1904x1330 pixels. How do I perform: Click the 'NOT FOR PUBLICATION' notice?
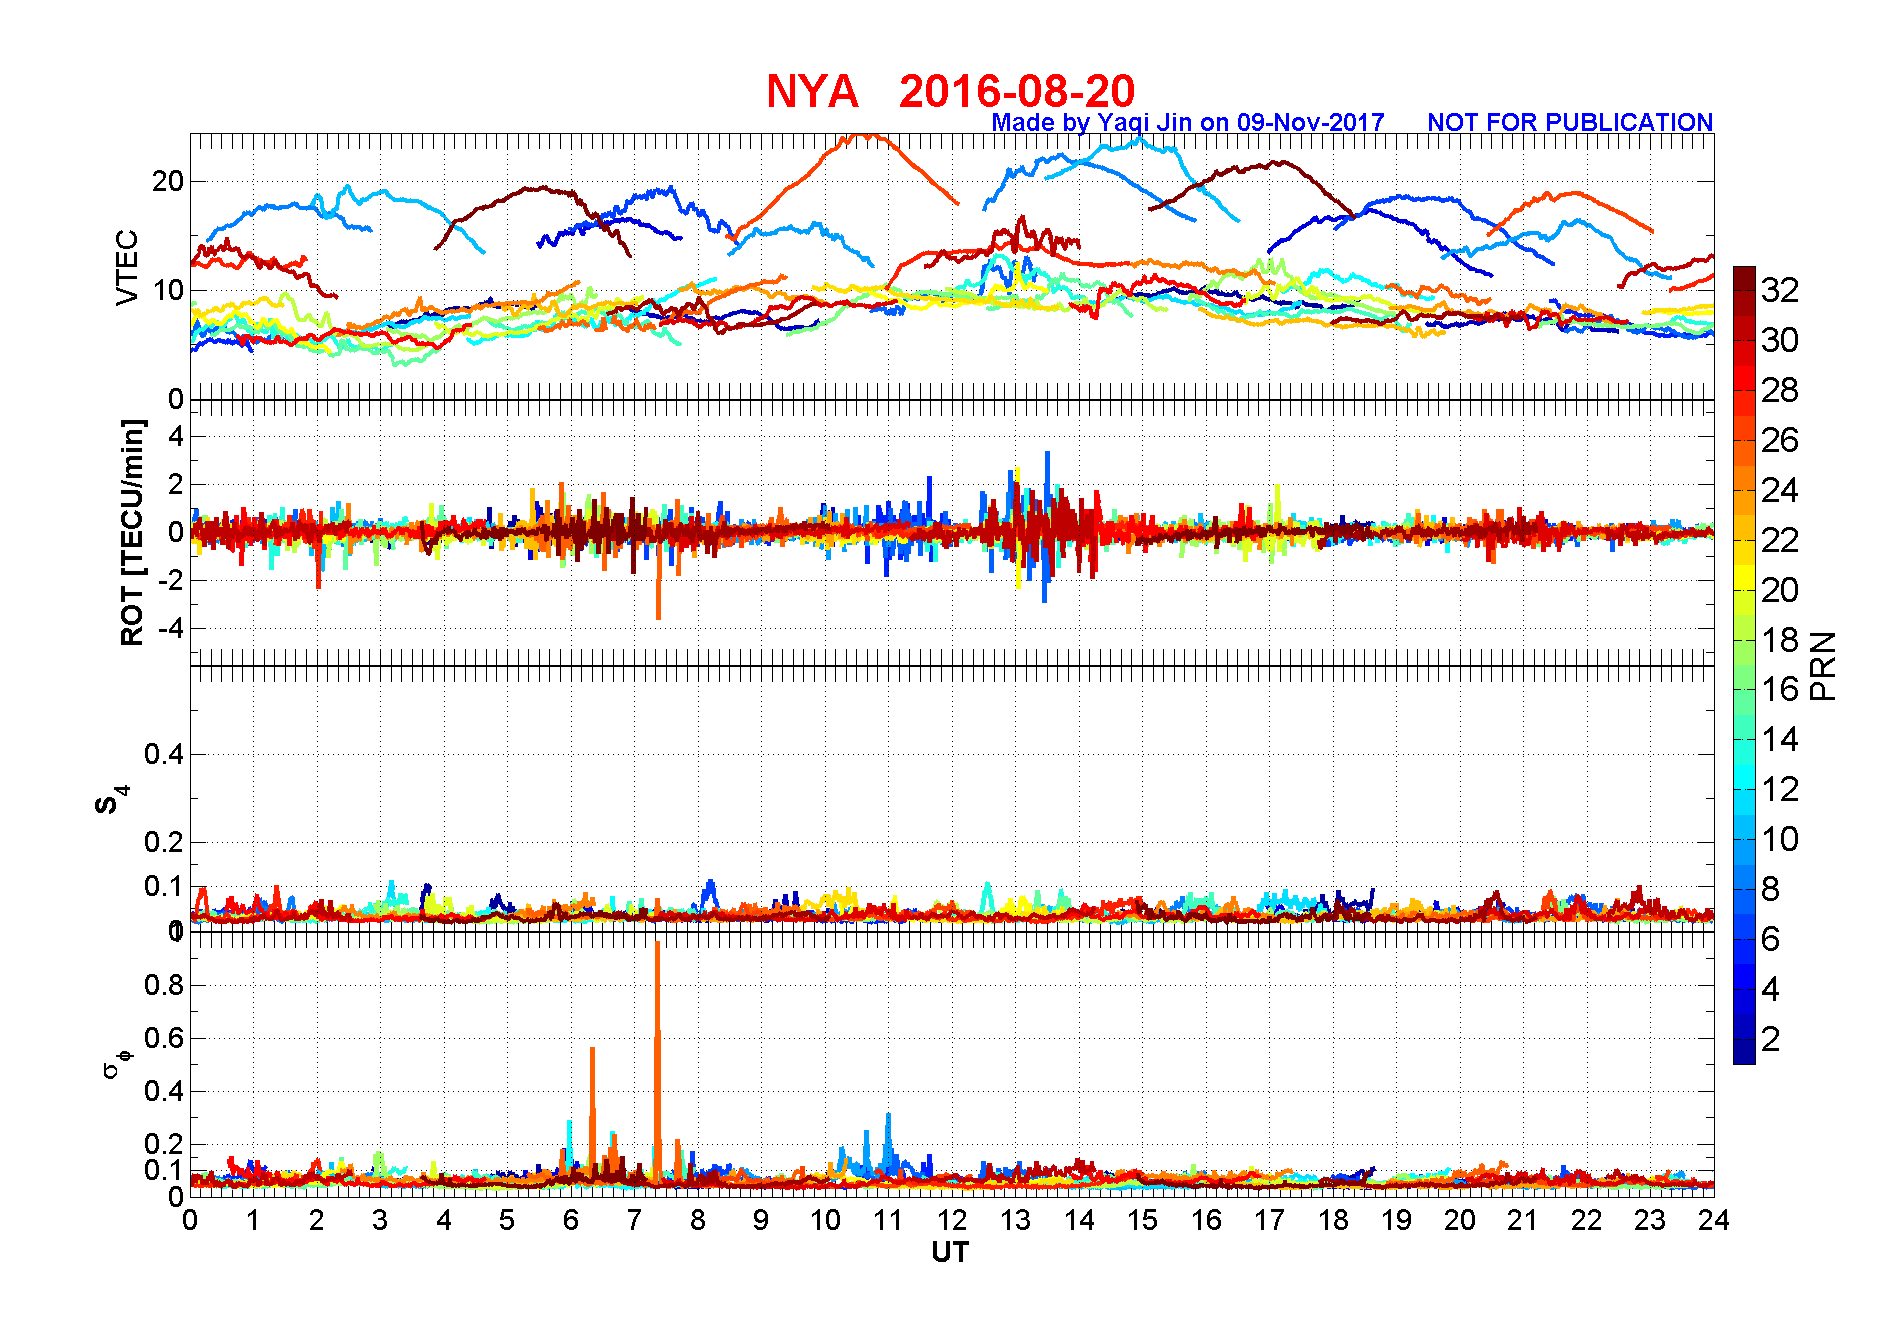(x=1570, y=122)
